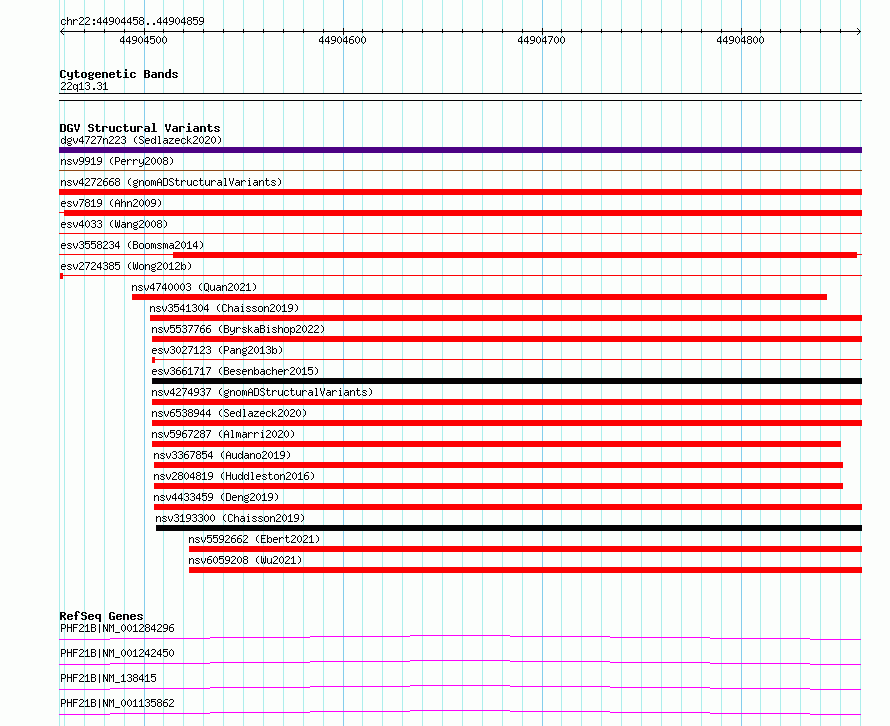Viewport: 890px width, 726px height.
Task: Select the dark blue dgv4727n223 bar
Action: [x=460, y=150]
